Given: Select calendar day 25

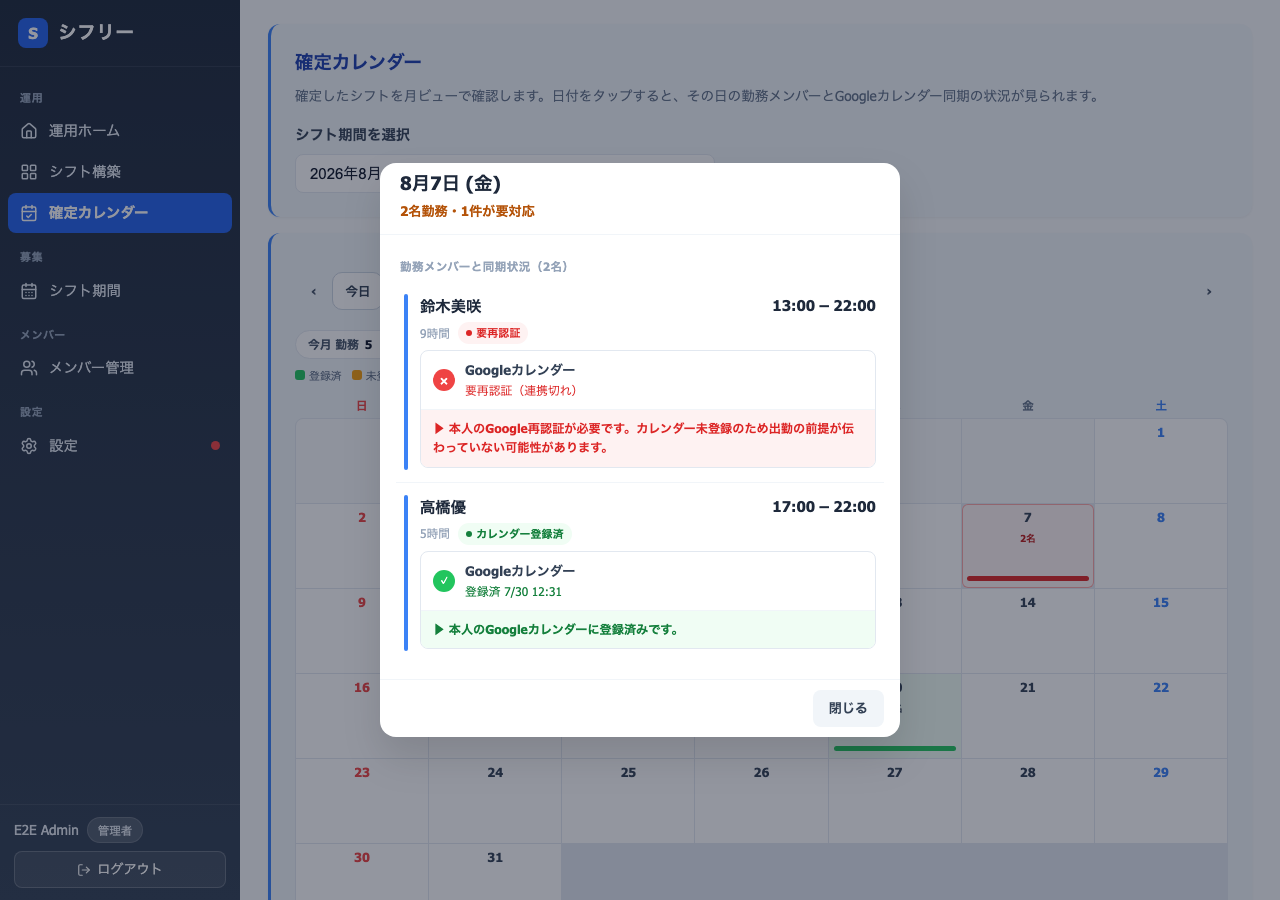Looking at the screenshot, I should click(x=628, y=801).
